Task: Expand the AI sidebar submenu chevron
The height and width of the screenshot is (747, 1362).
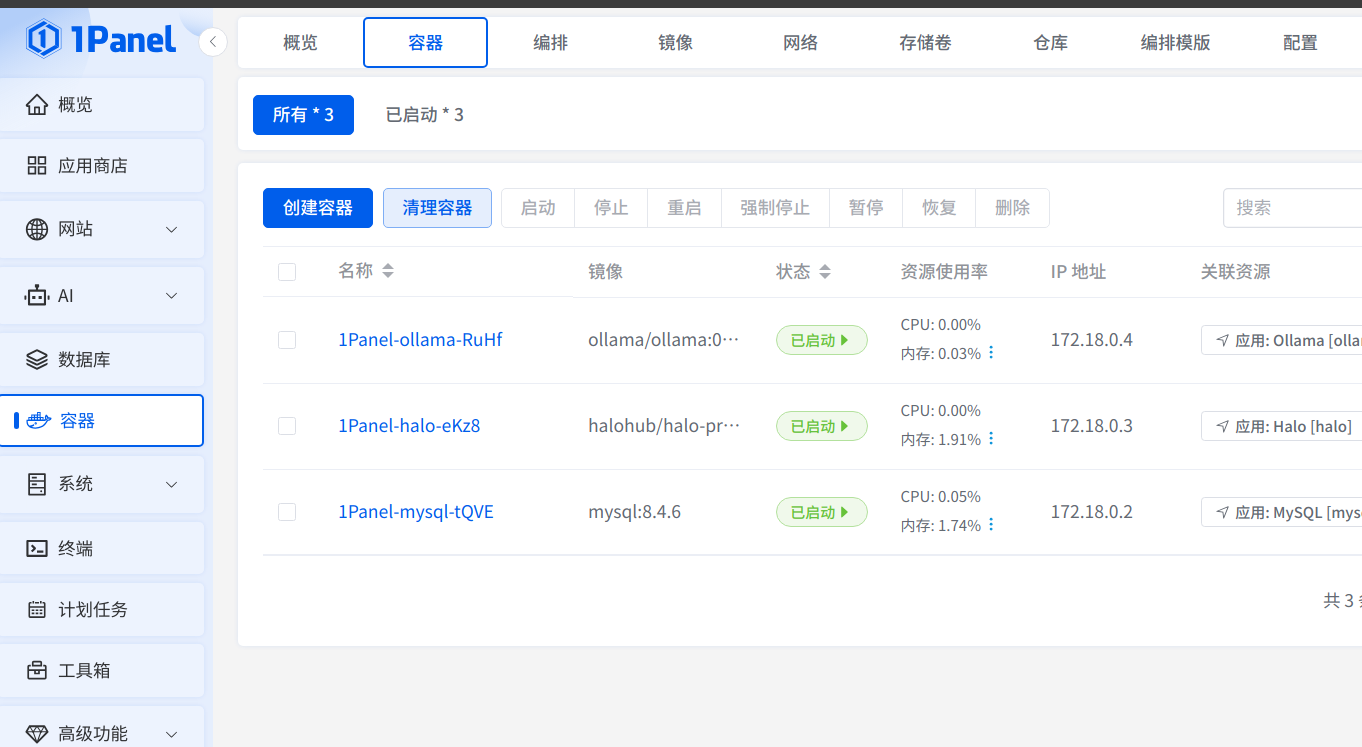Action: (172, 296)
